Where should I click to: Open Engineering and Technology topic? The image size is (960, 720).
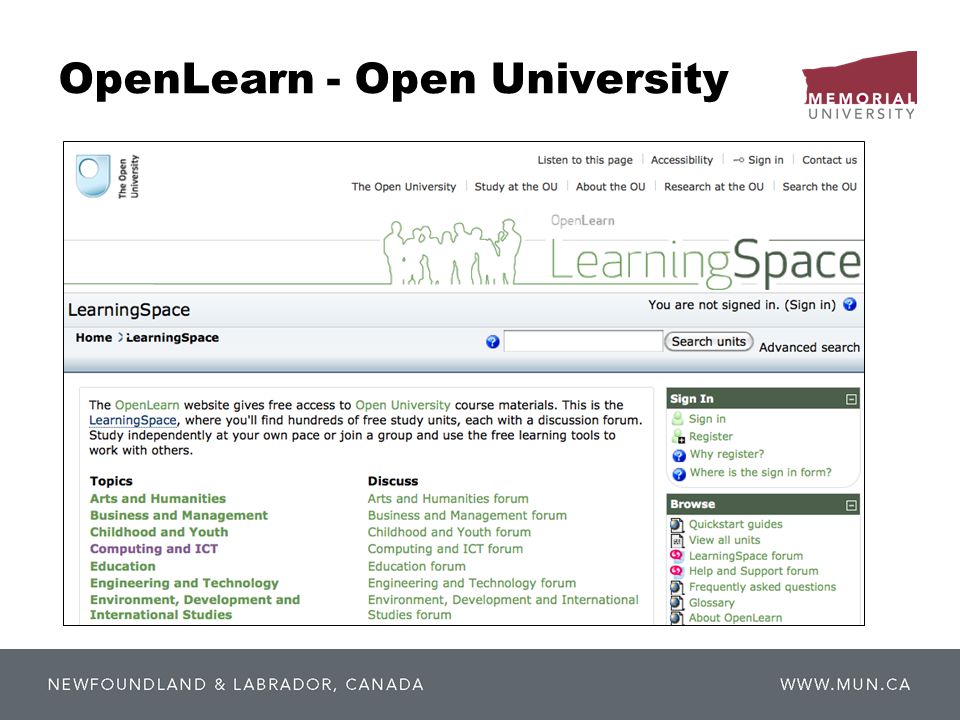click(184, 583)
